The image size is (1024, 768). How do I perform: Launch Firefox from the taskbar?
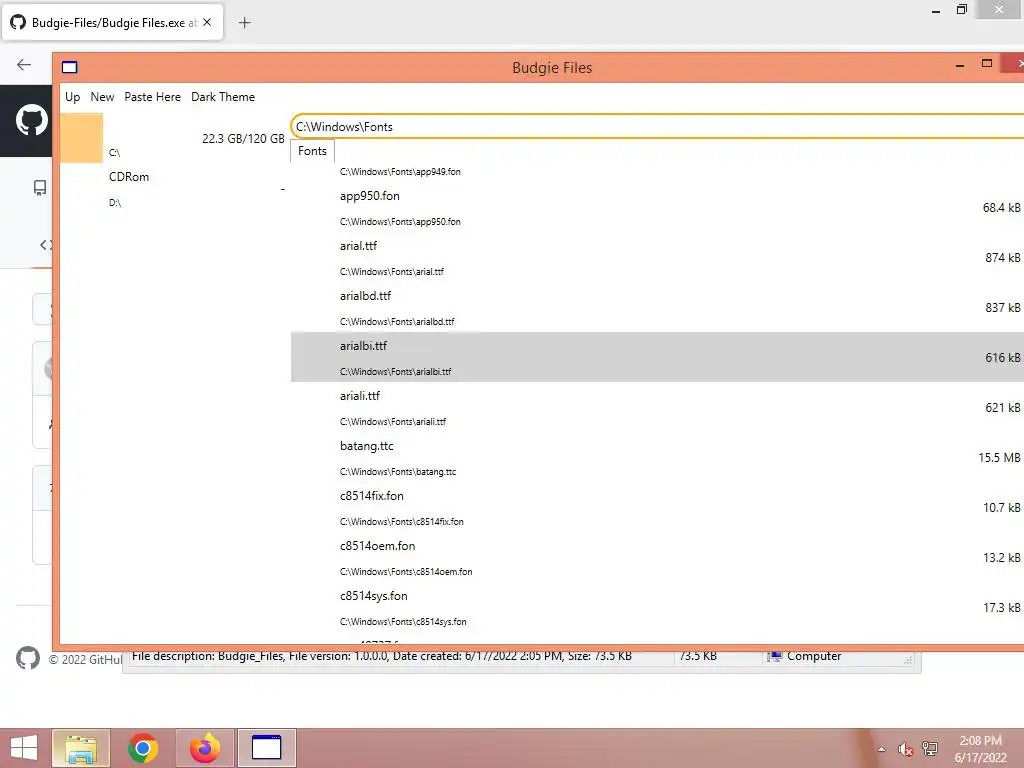click(x=204, y=748)
